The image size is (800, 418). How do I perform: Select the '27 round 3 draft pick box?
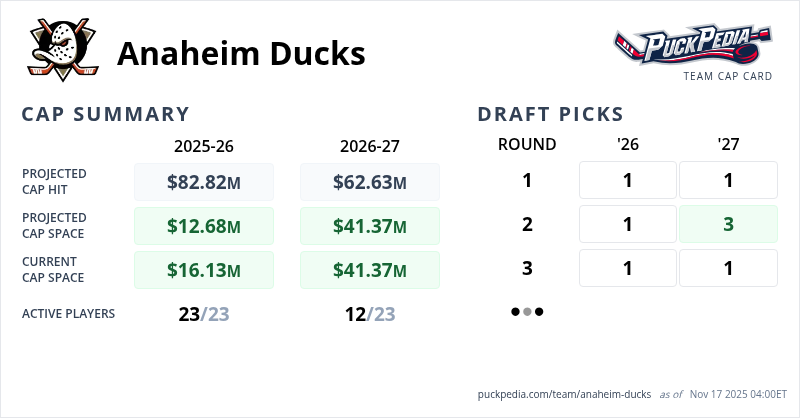(728, 268)
